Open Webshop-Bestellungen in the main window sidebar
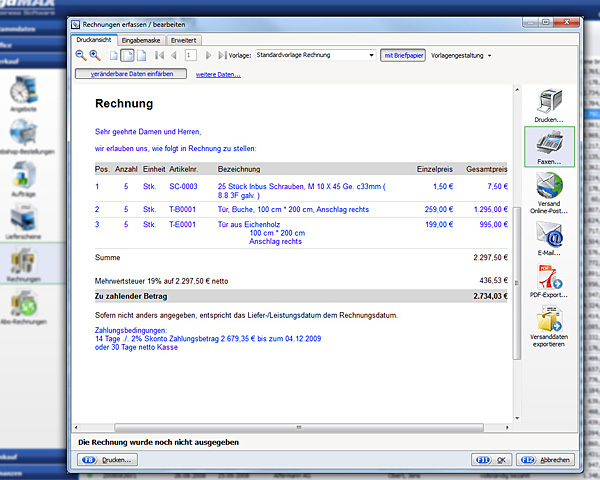The image size is (600, 480). (x=26, y=137)
